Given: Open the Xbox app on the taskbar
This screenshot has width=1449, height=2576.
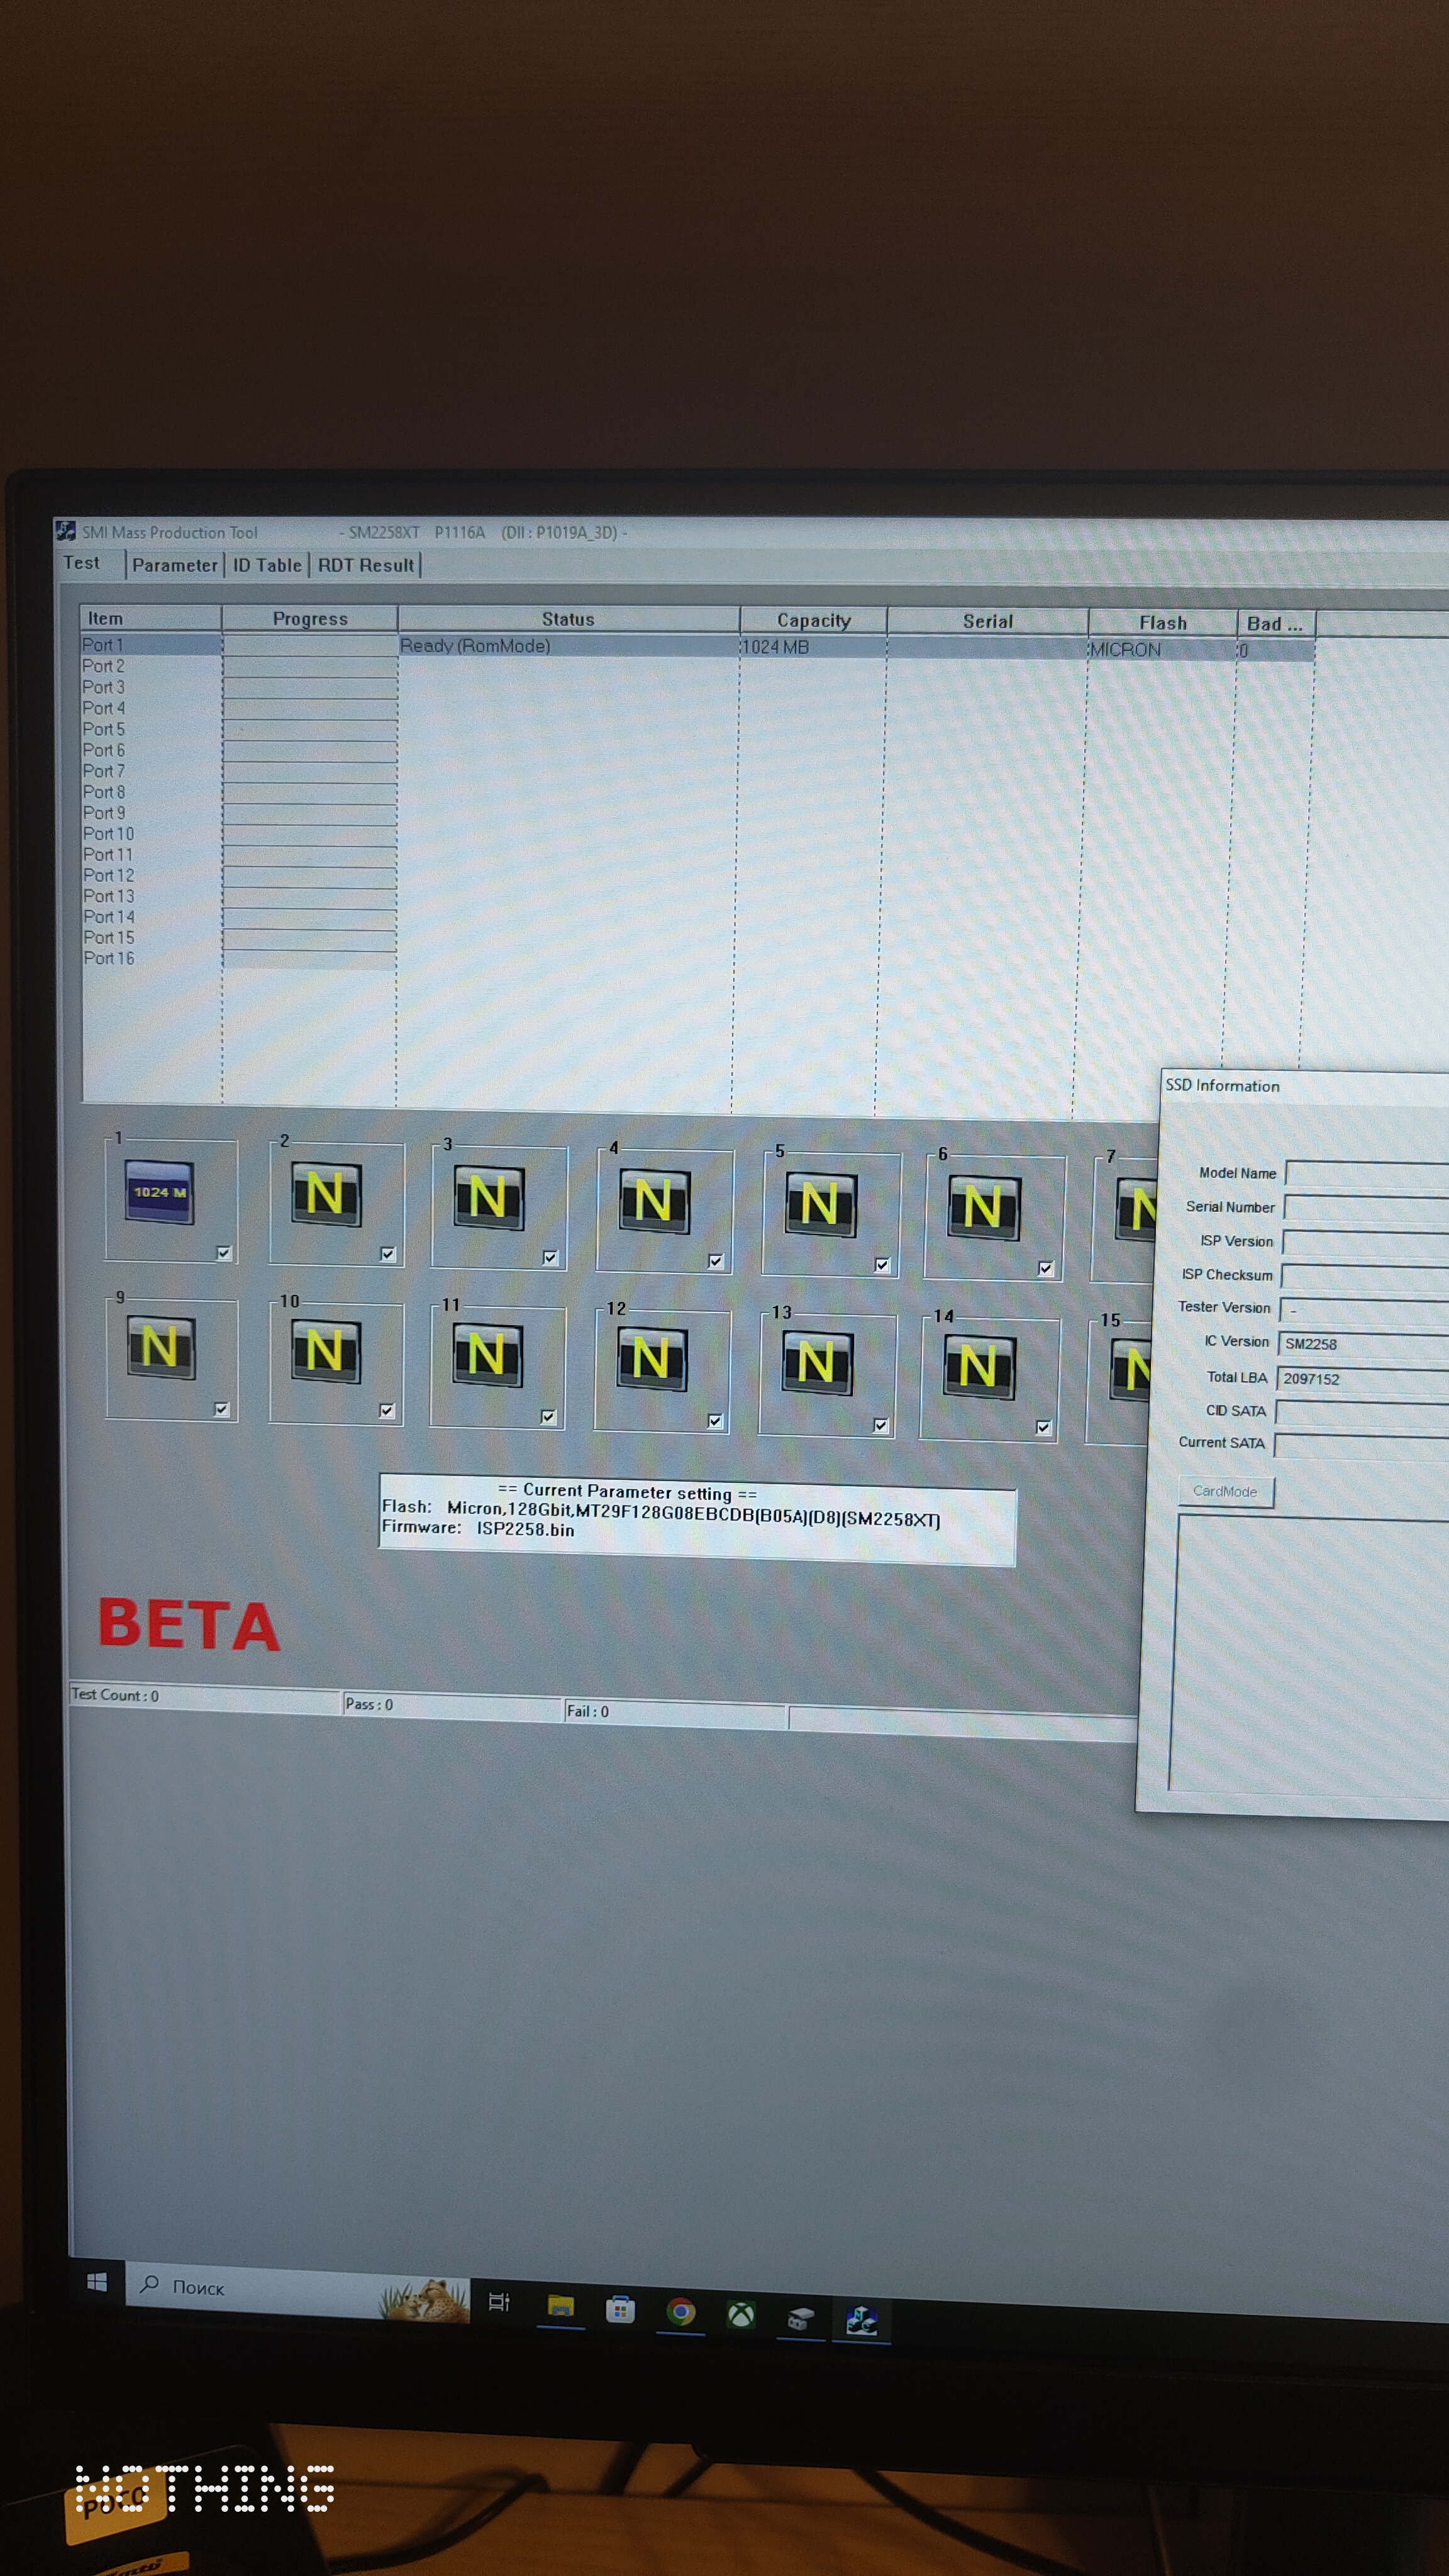Looking at the screenshot, I should [741, 2315].
